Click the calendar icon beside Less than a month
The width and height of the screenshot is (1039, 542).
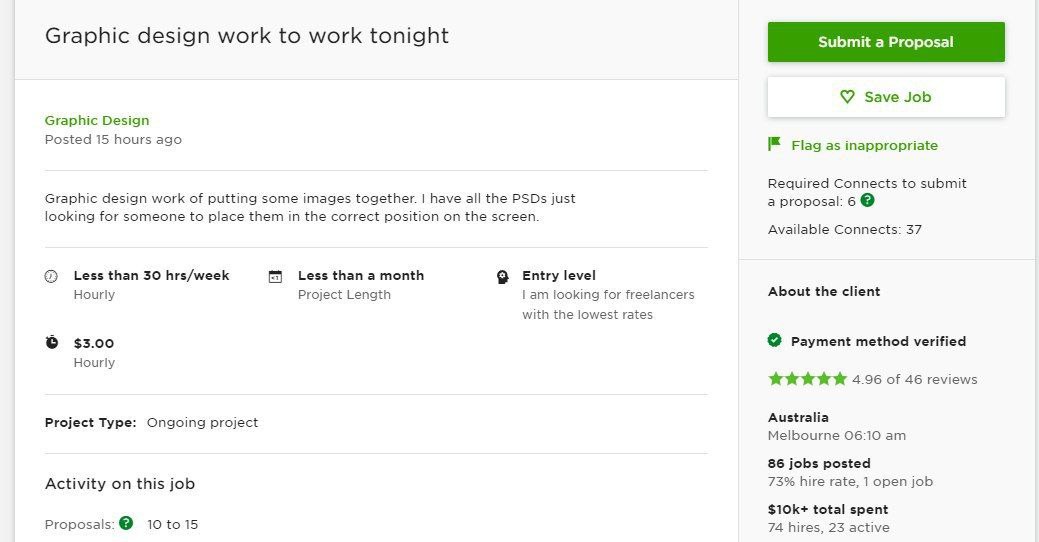(x=275, y=276)
